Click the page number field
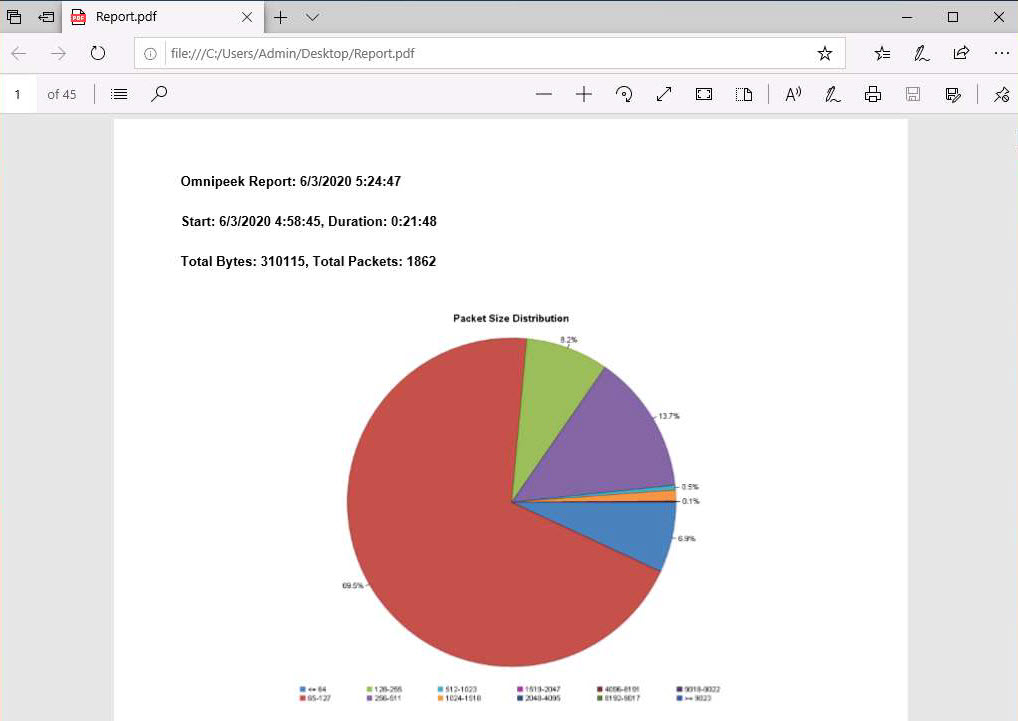This screenshot has height=721, width=1018. pos(18,95)
